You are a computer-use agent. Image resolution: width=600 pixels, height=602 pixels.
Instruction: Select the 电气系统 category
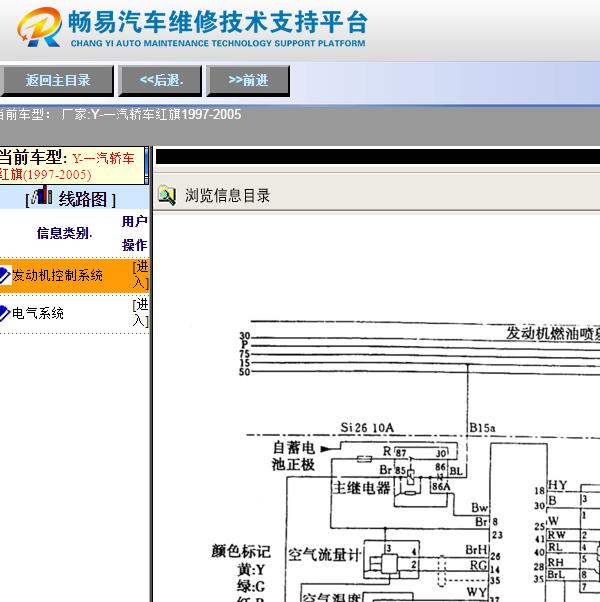pos(38,313)
